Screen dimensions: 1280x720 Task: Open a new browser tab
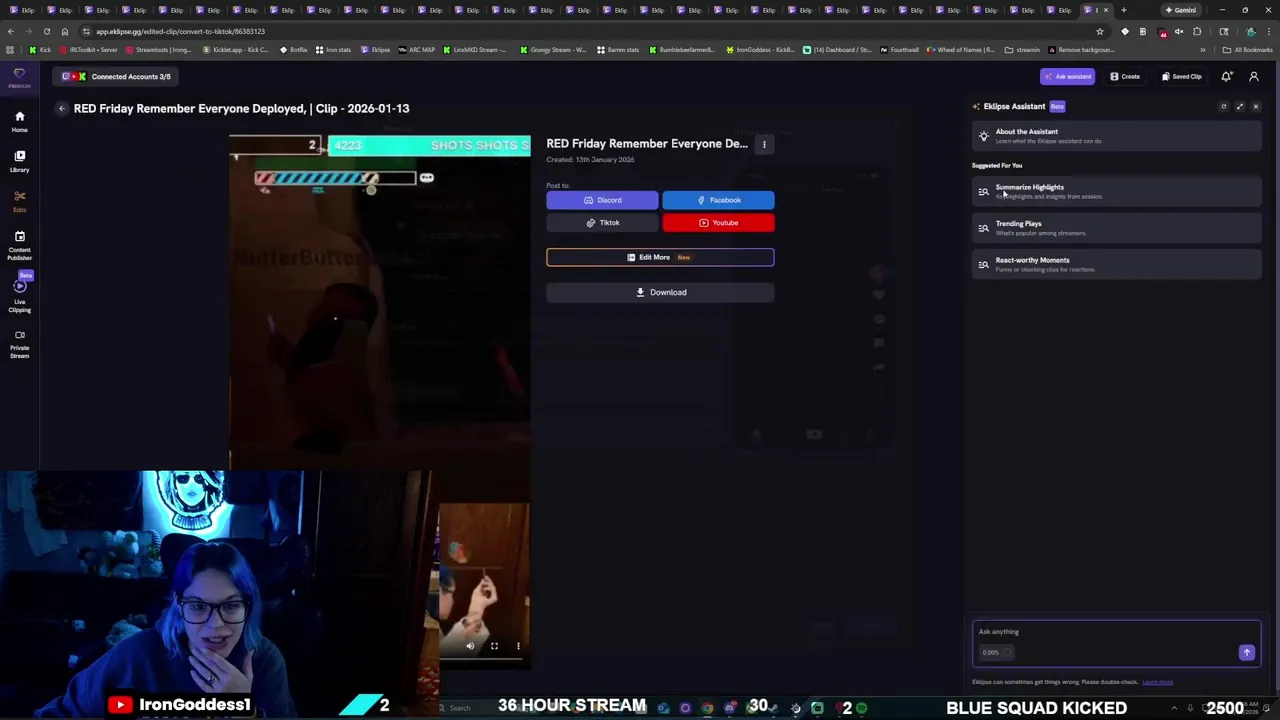pyautogui.click(x=1123, y=10)
